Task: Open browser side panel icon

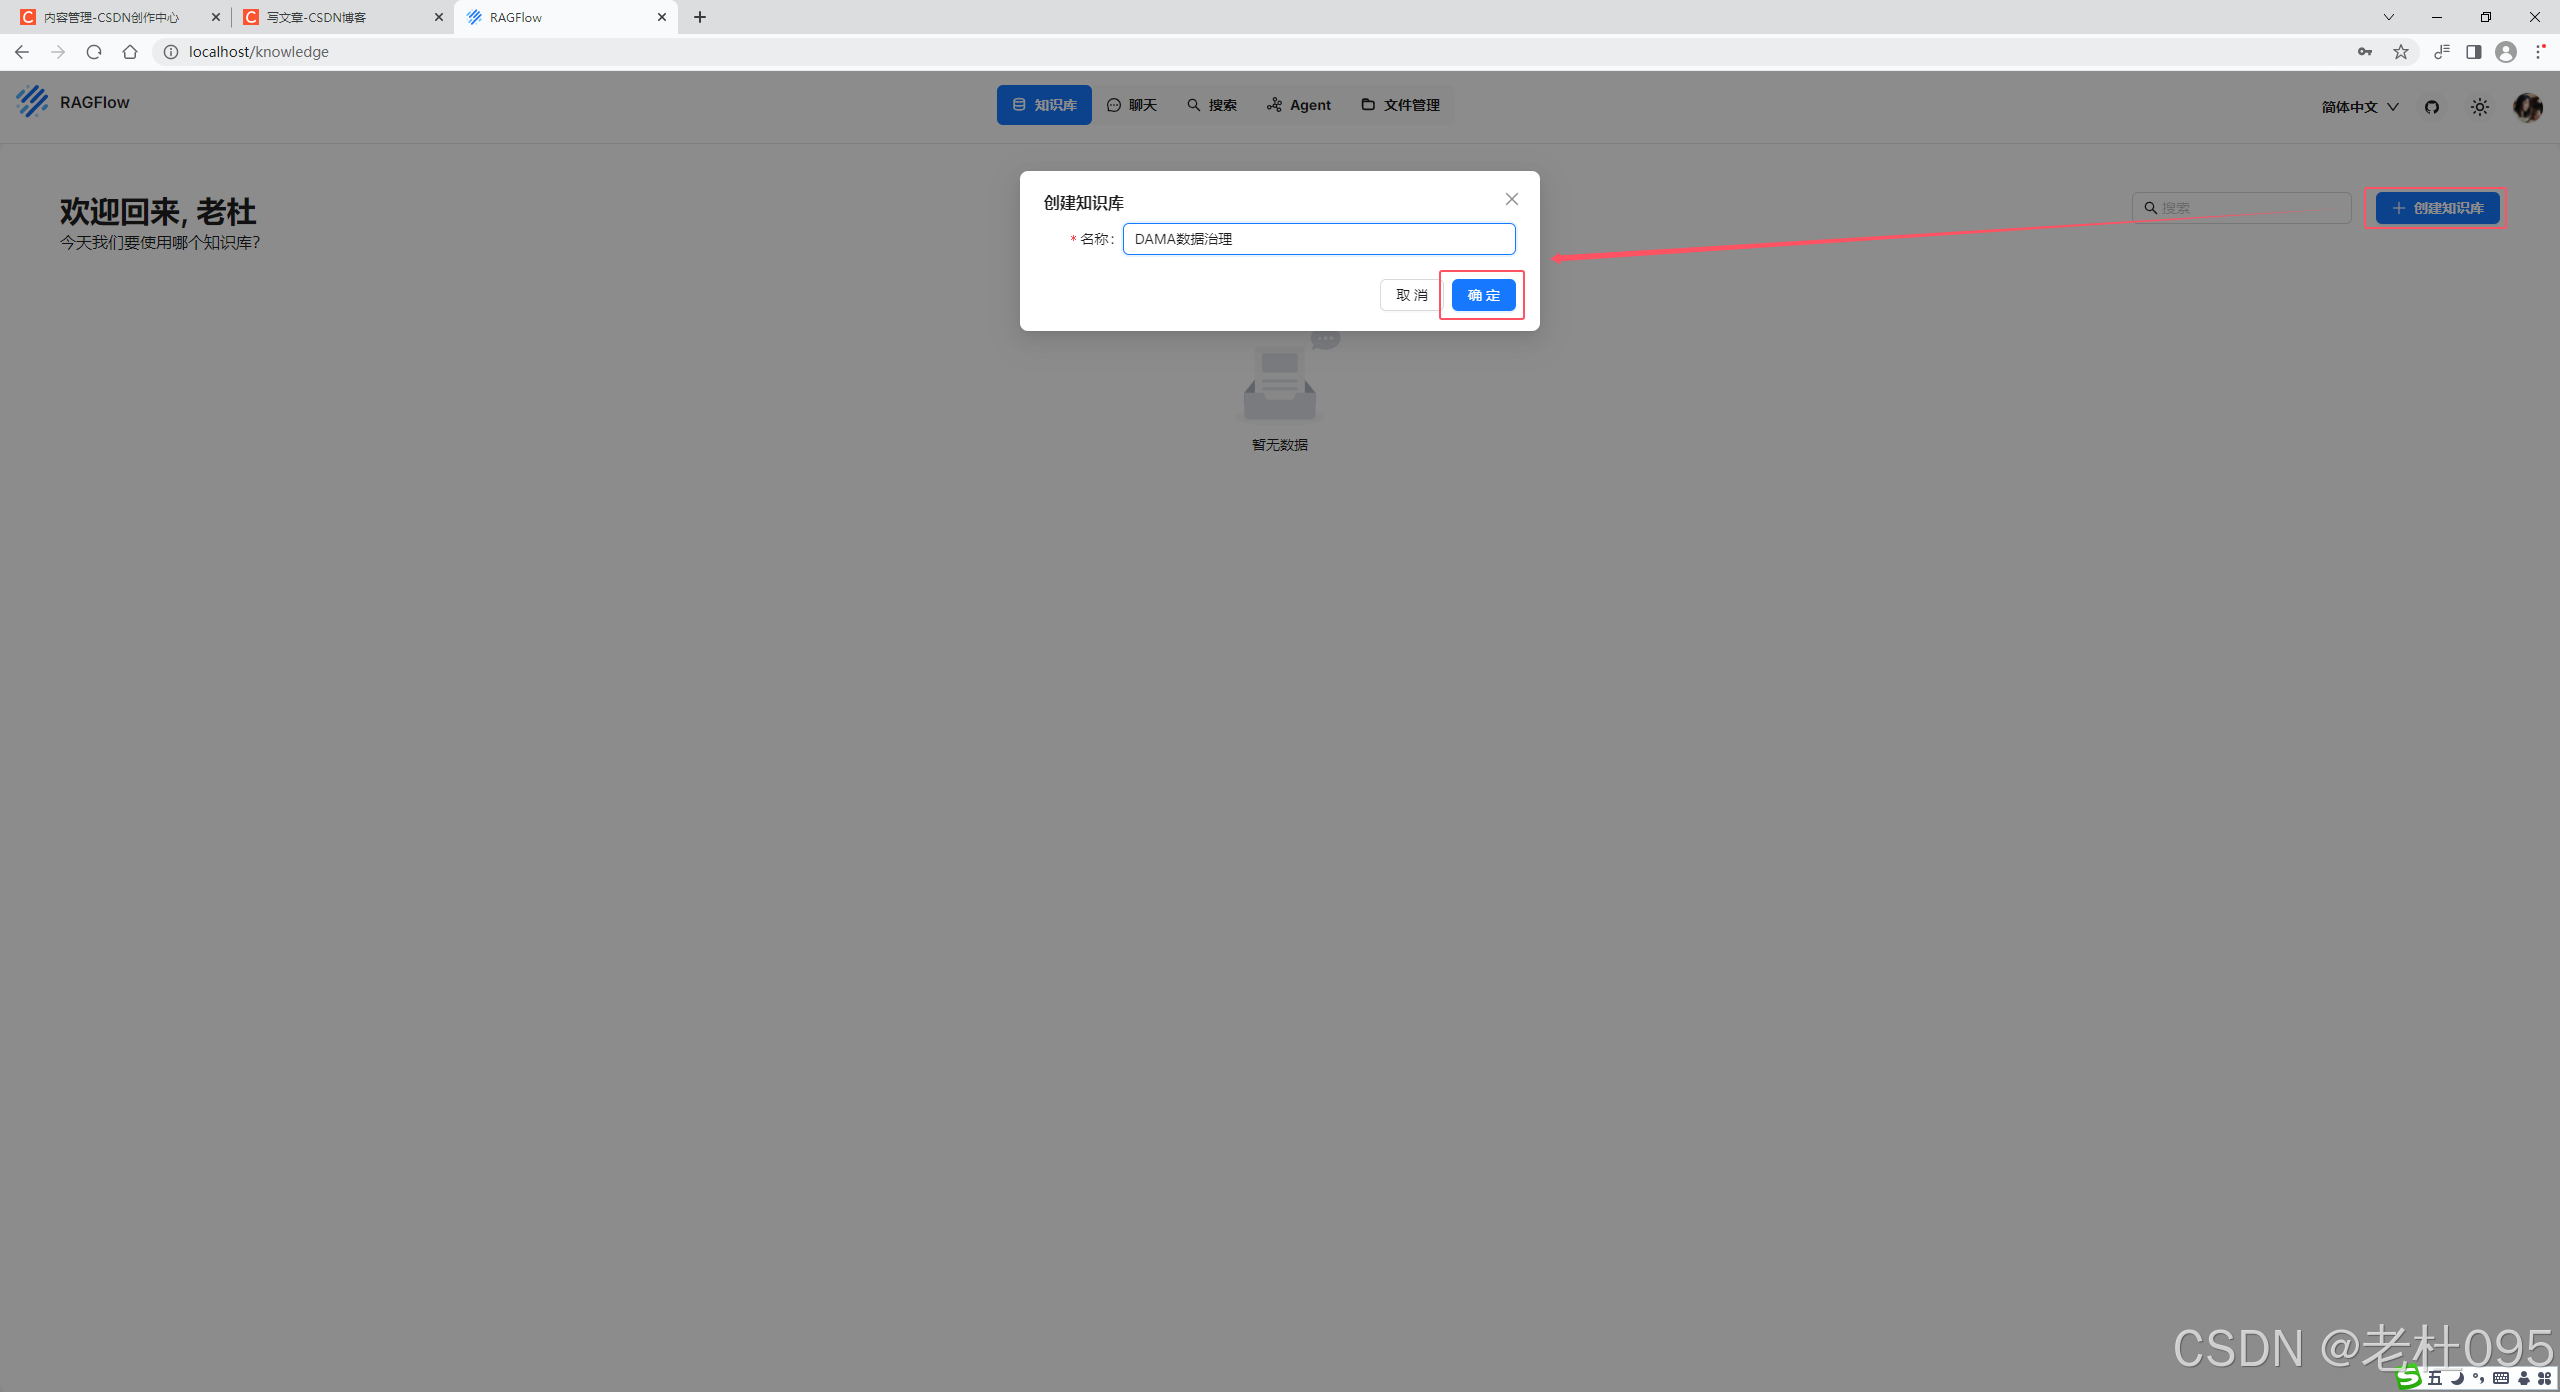Action: (2474, 52)
